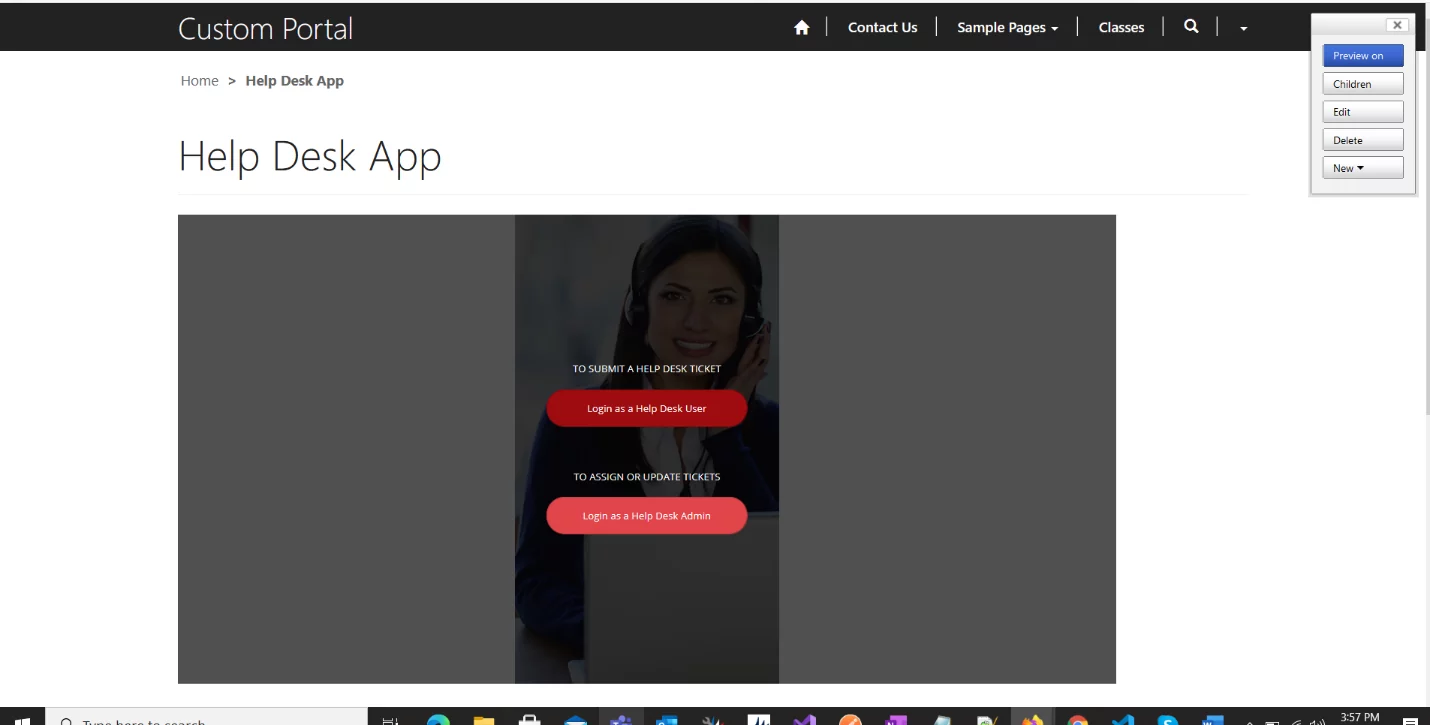This screenshot has width=1430, height=725.
Task: Click the Help Desk App page heading
Action: click(310, 156)
